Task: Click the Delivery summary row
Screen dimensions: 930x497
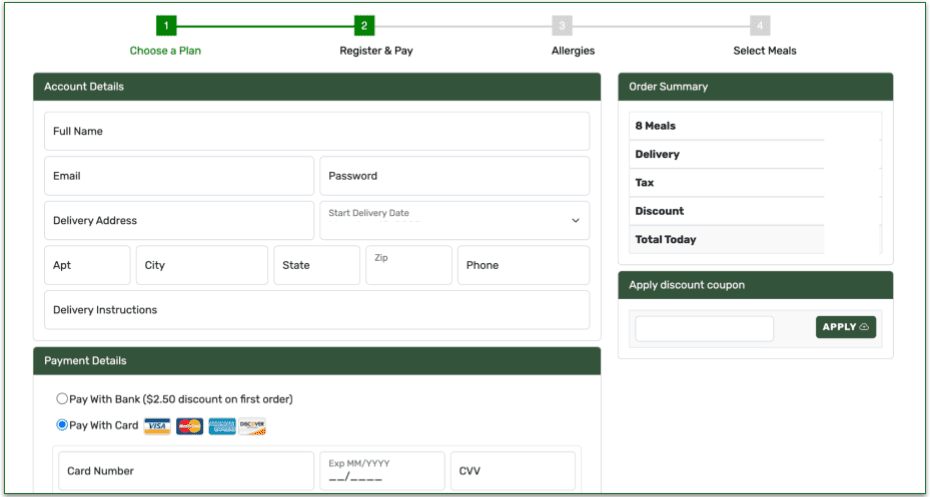Action: (x=756, y=154)
